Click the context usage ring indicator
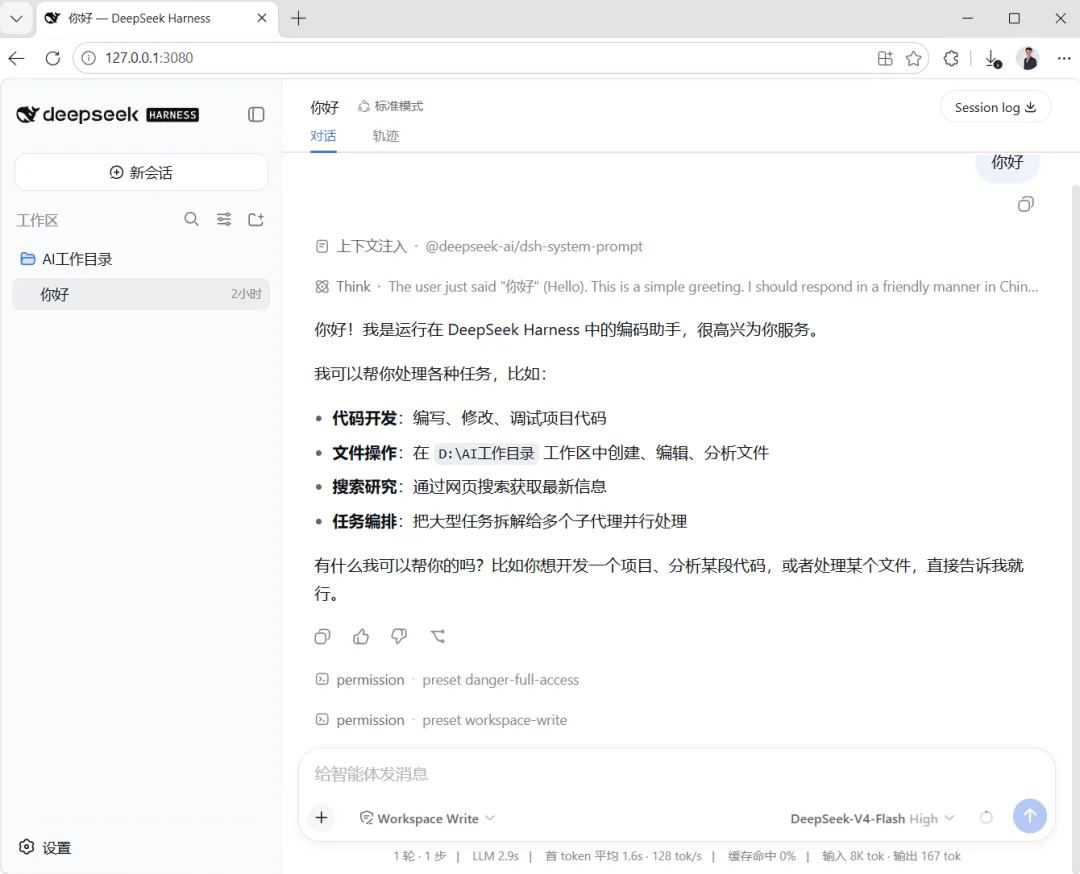This screenshot has width=1080, height=874. (x=986, y=818)
